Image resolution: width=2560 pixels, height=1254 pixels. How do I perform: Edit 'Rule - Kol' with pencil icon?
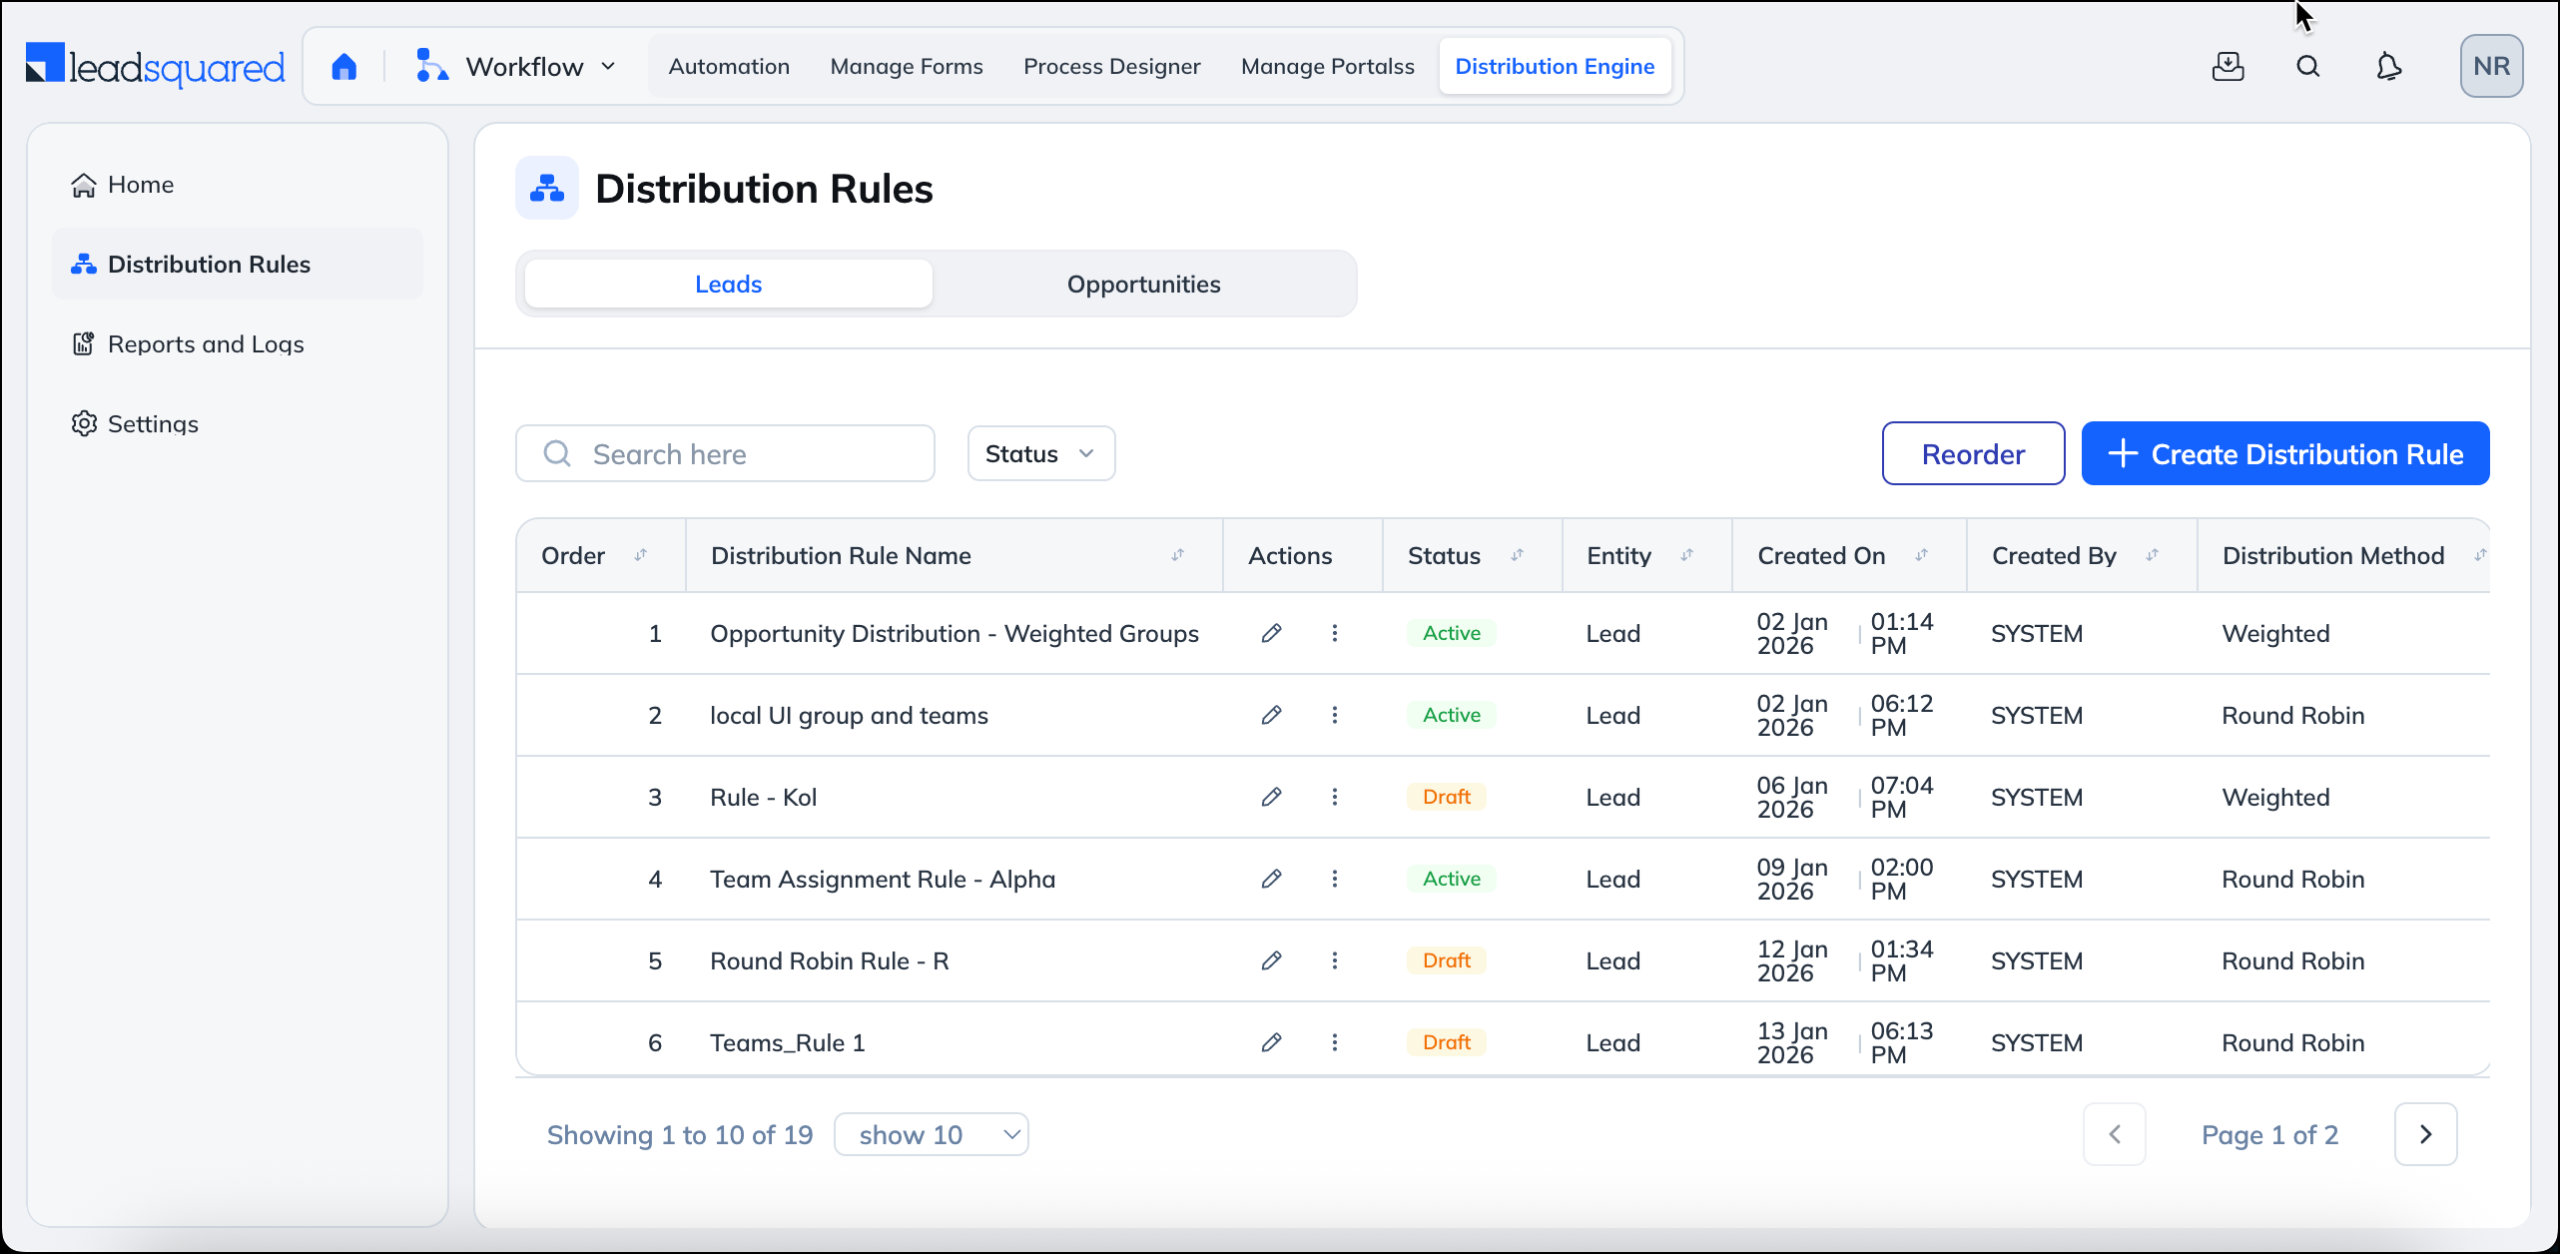pos(1271,796)
